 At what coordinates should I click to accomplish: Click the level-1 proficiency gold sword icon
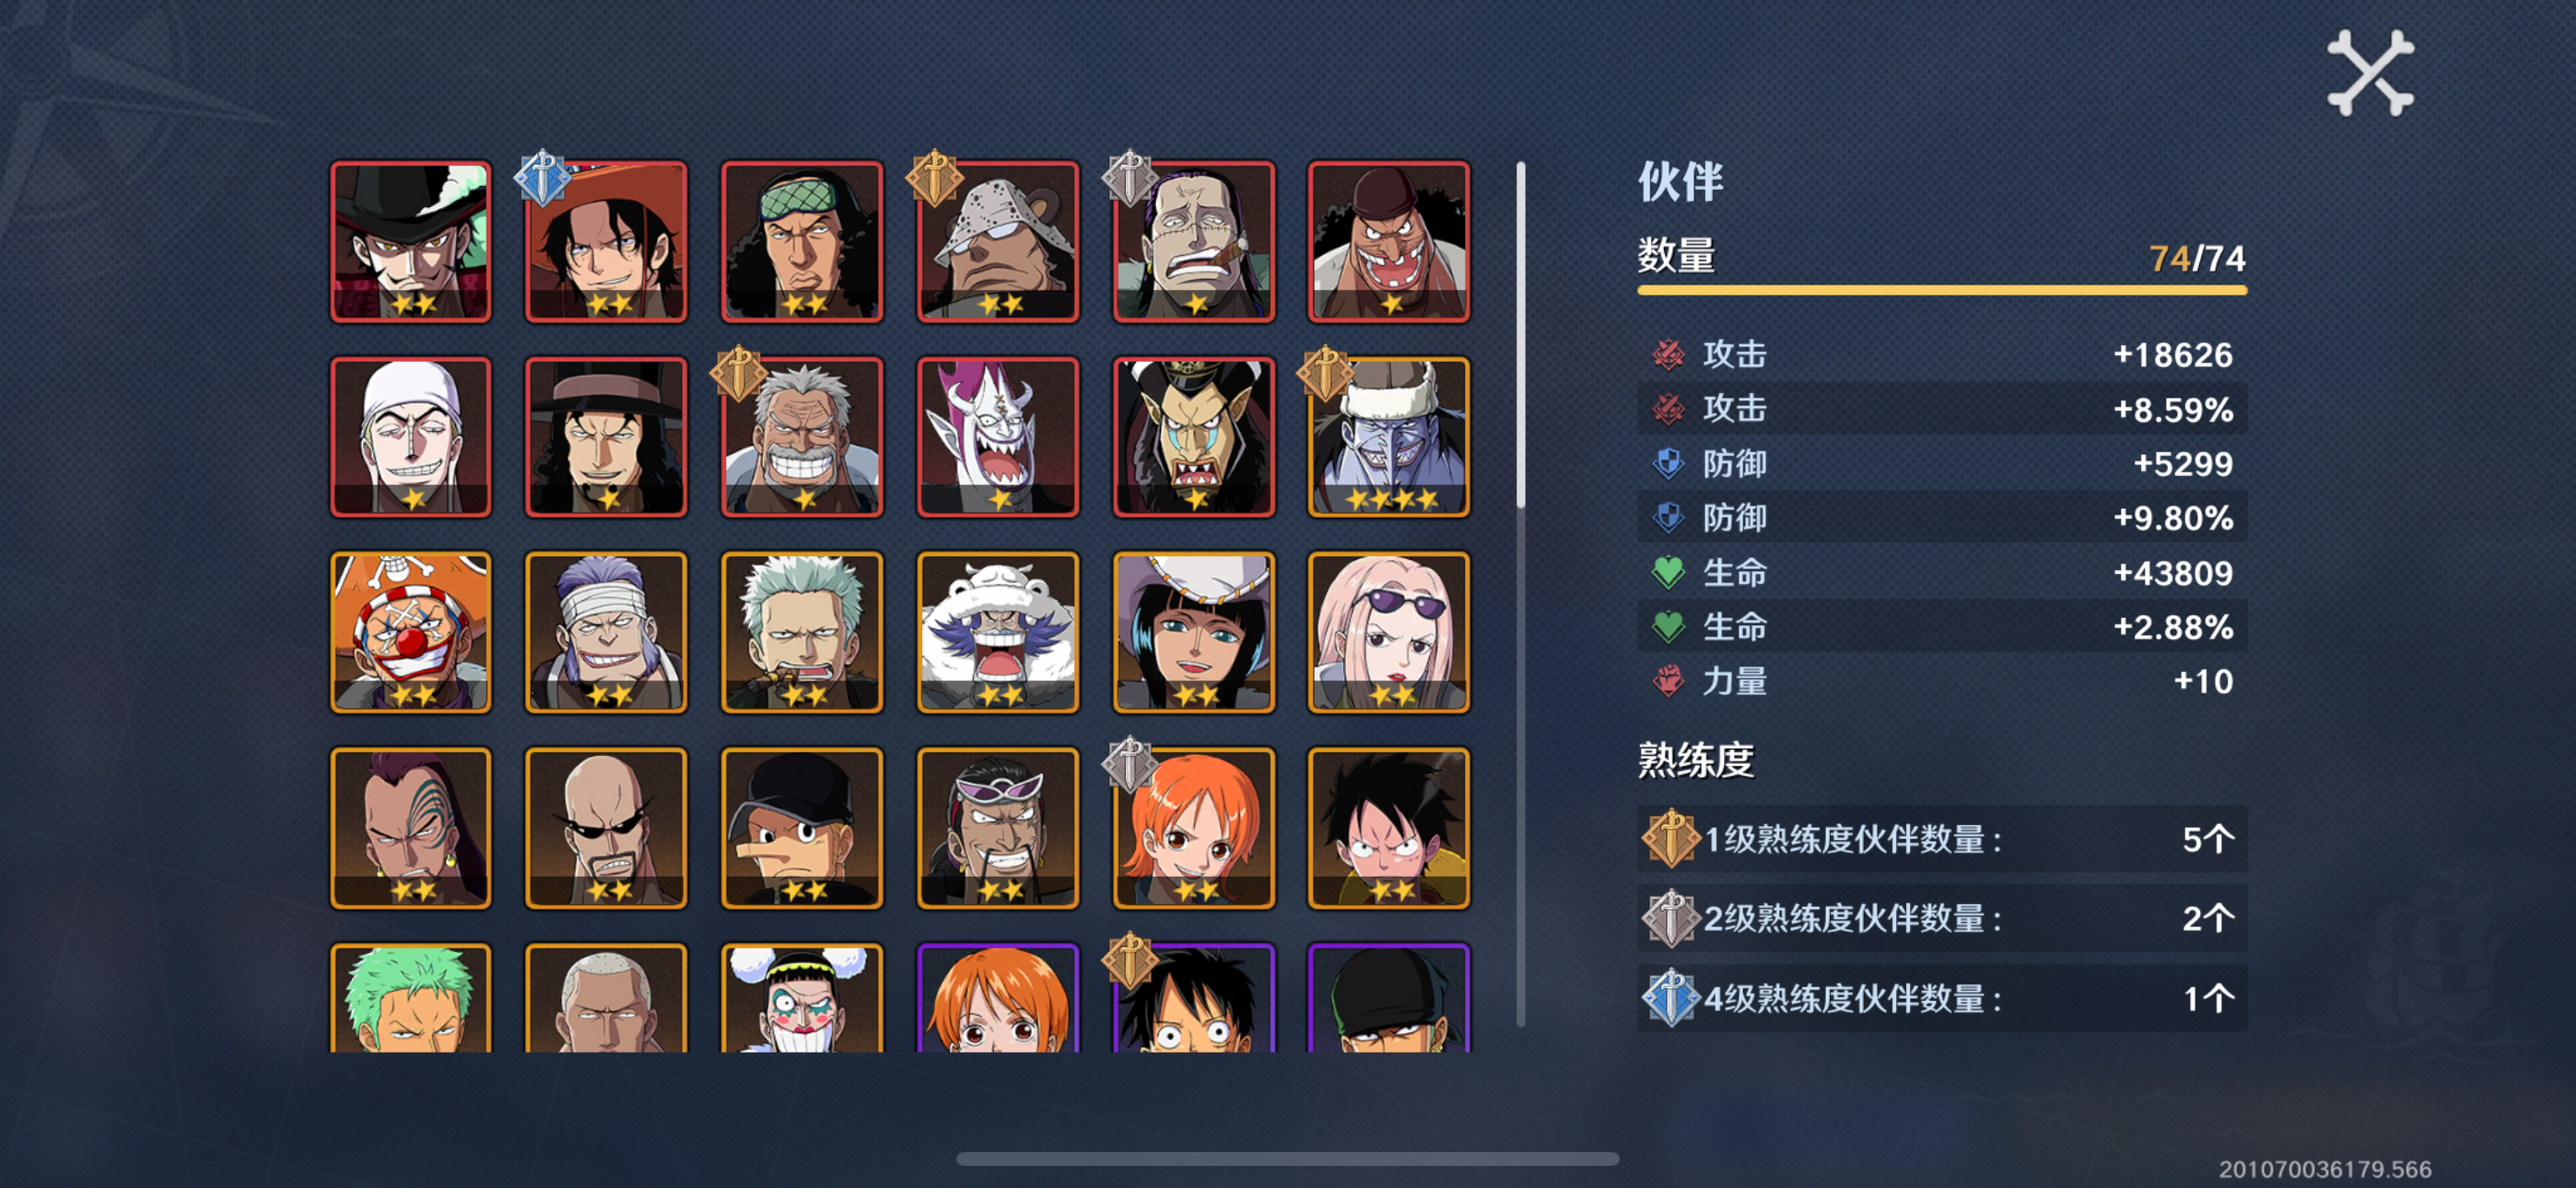point(1670,838)
